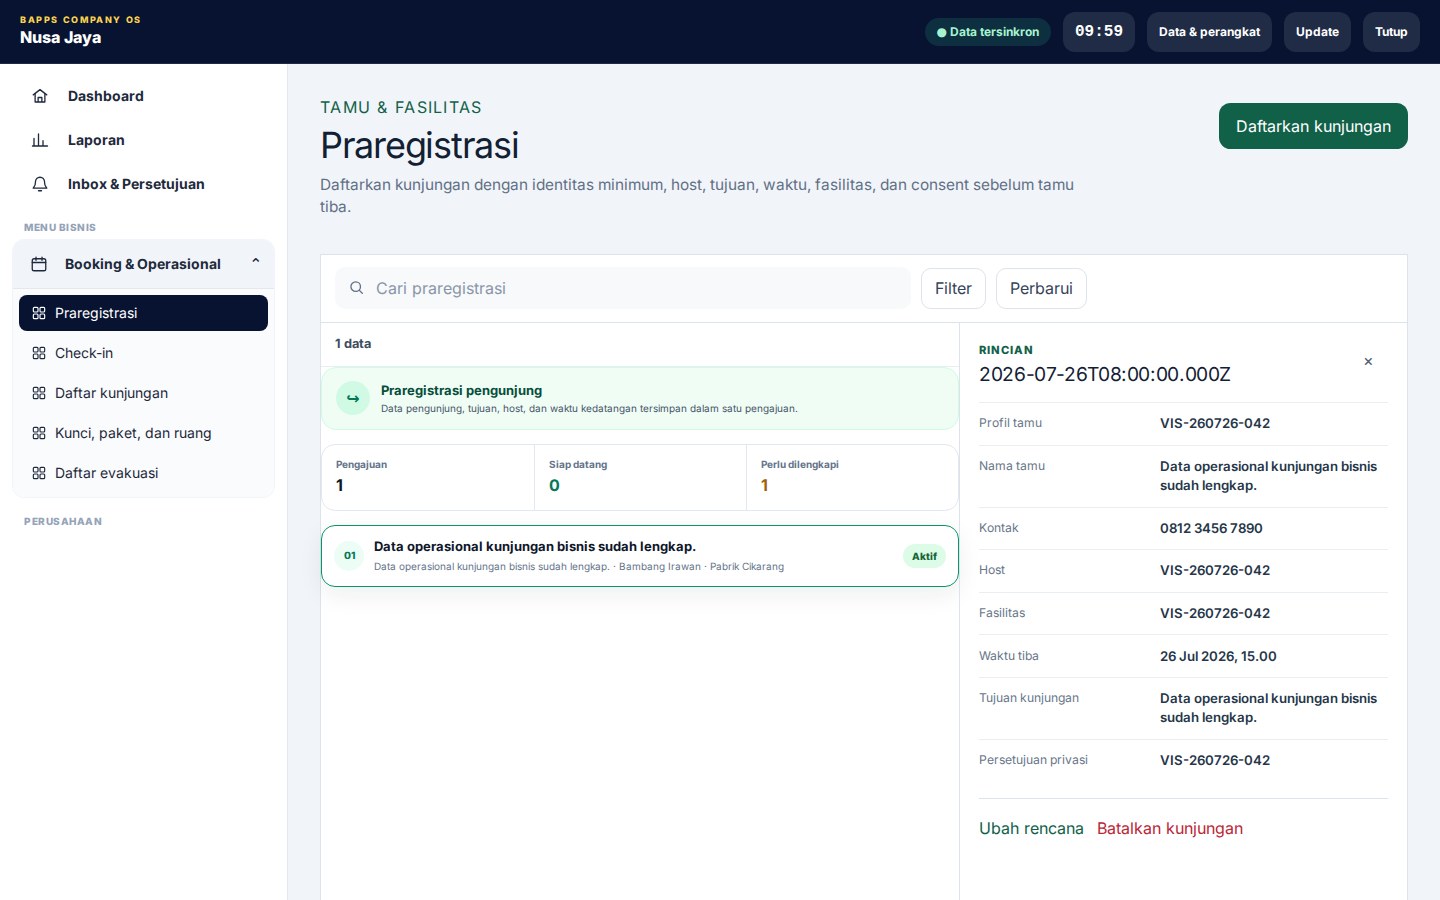Click the Tujuan kunjungan value text

coord(1268,708)
